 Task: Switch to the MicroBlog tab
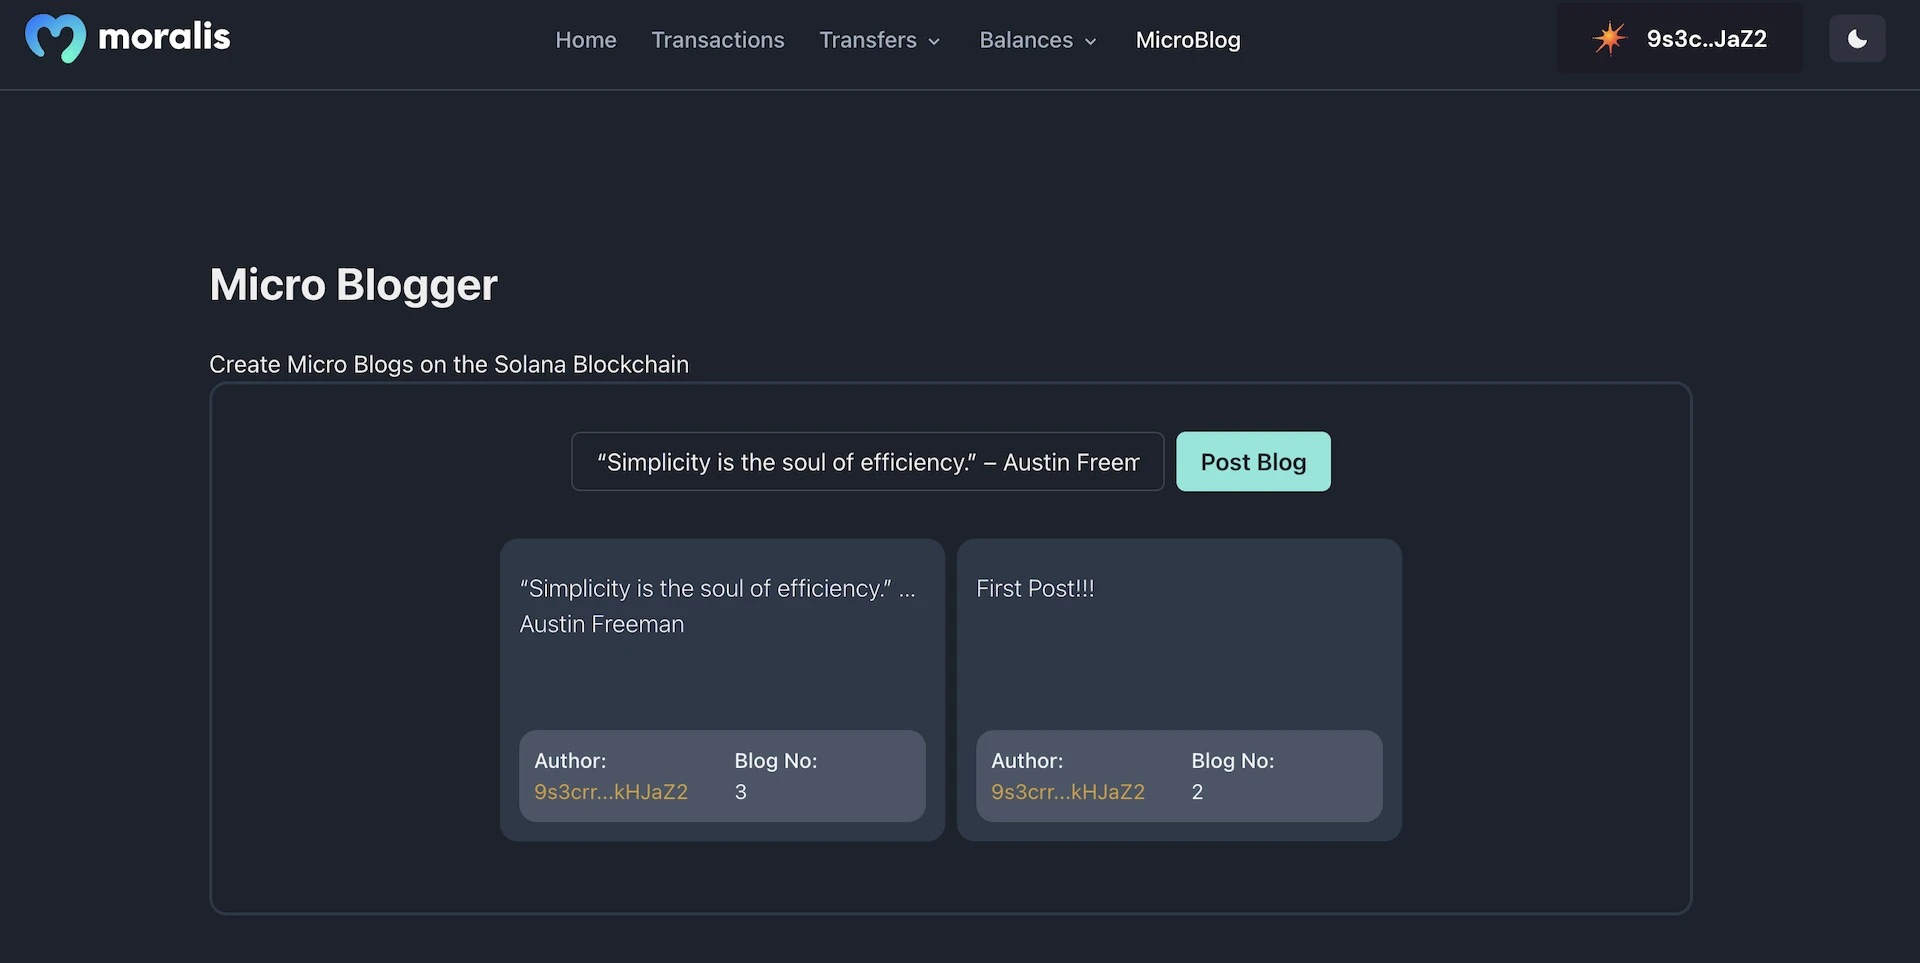coord(1188,40)
